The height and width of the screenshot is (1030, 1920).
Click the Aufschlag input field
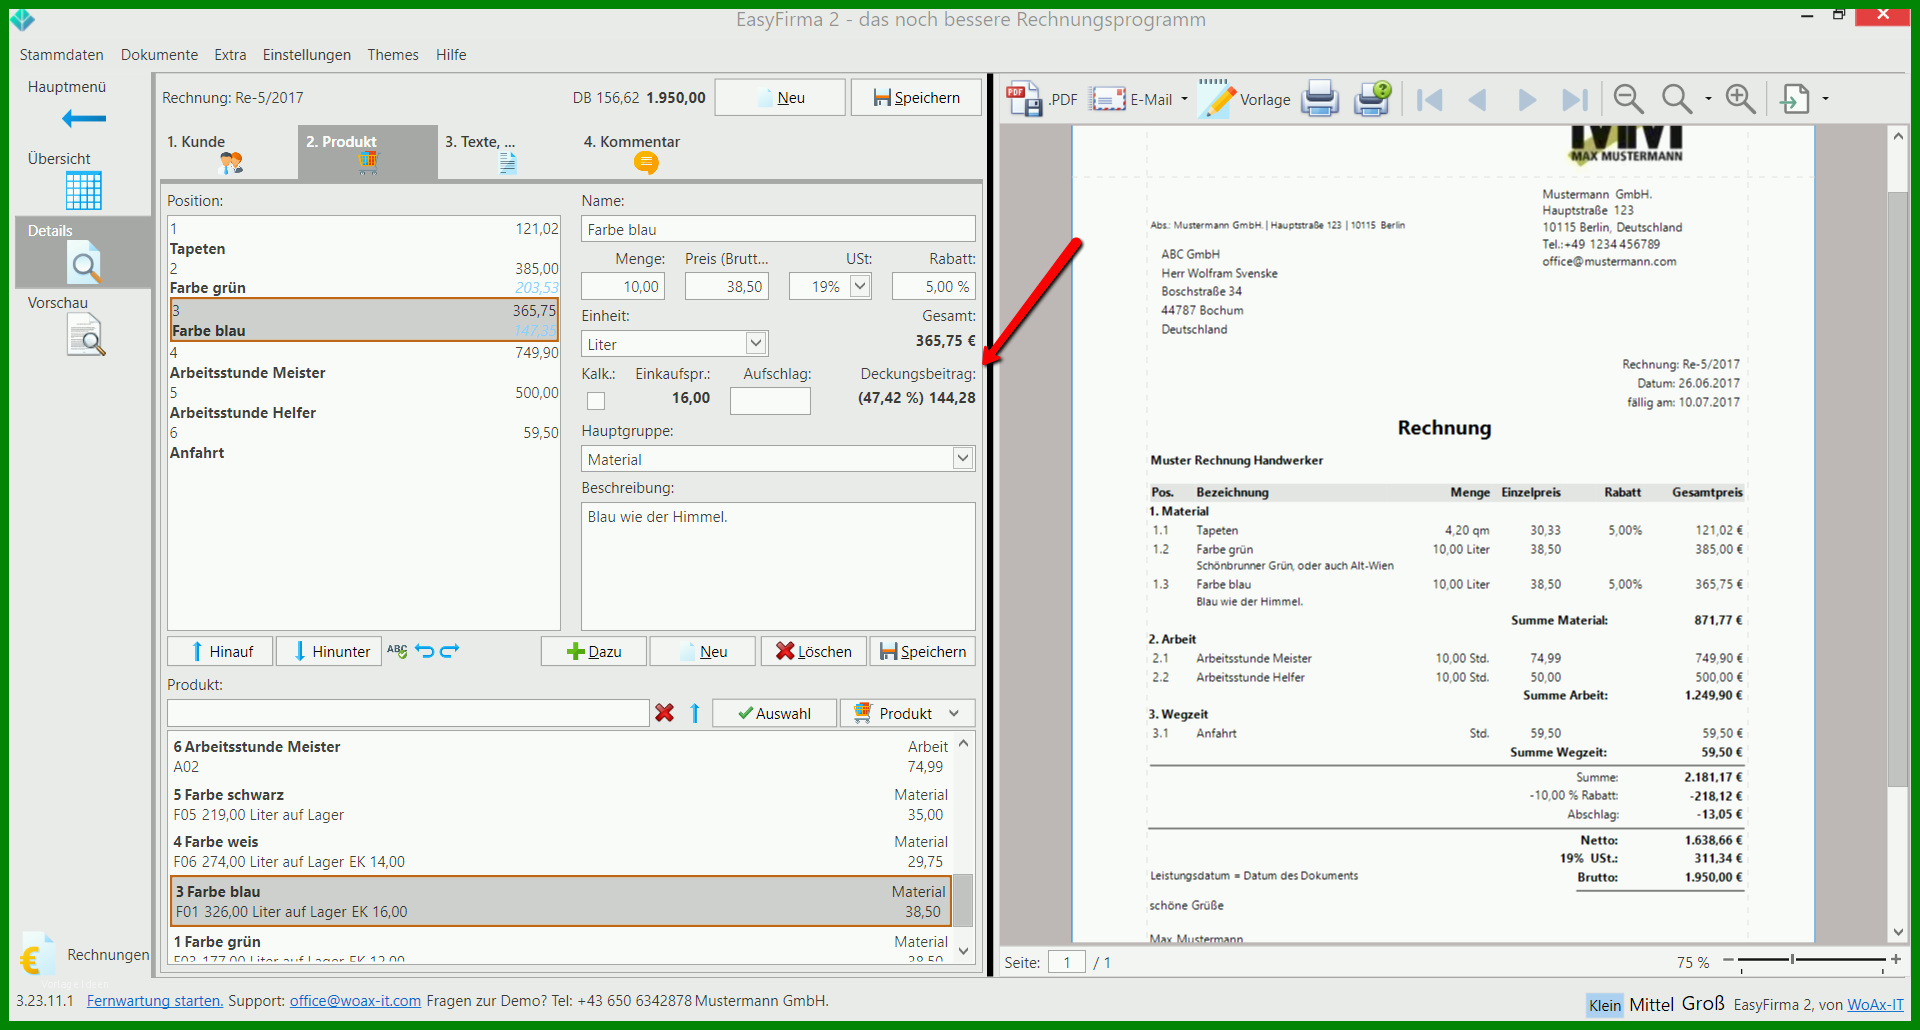coord(770,400)
